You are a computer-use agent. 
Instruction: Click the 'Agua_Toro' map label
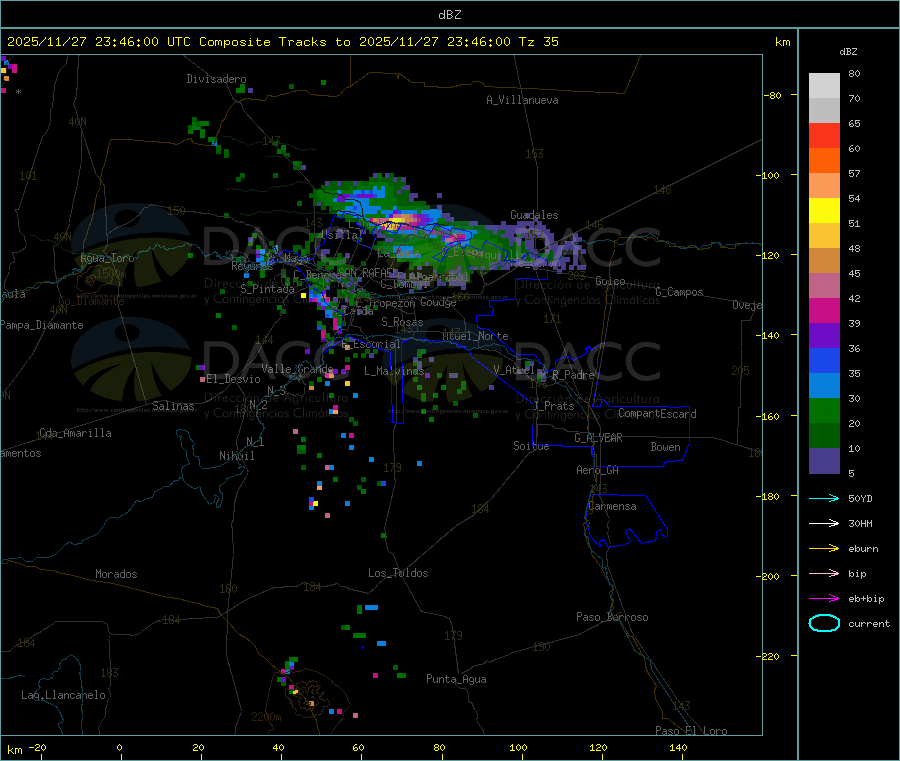(x=107, y=258)
